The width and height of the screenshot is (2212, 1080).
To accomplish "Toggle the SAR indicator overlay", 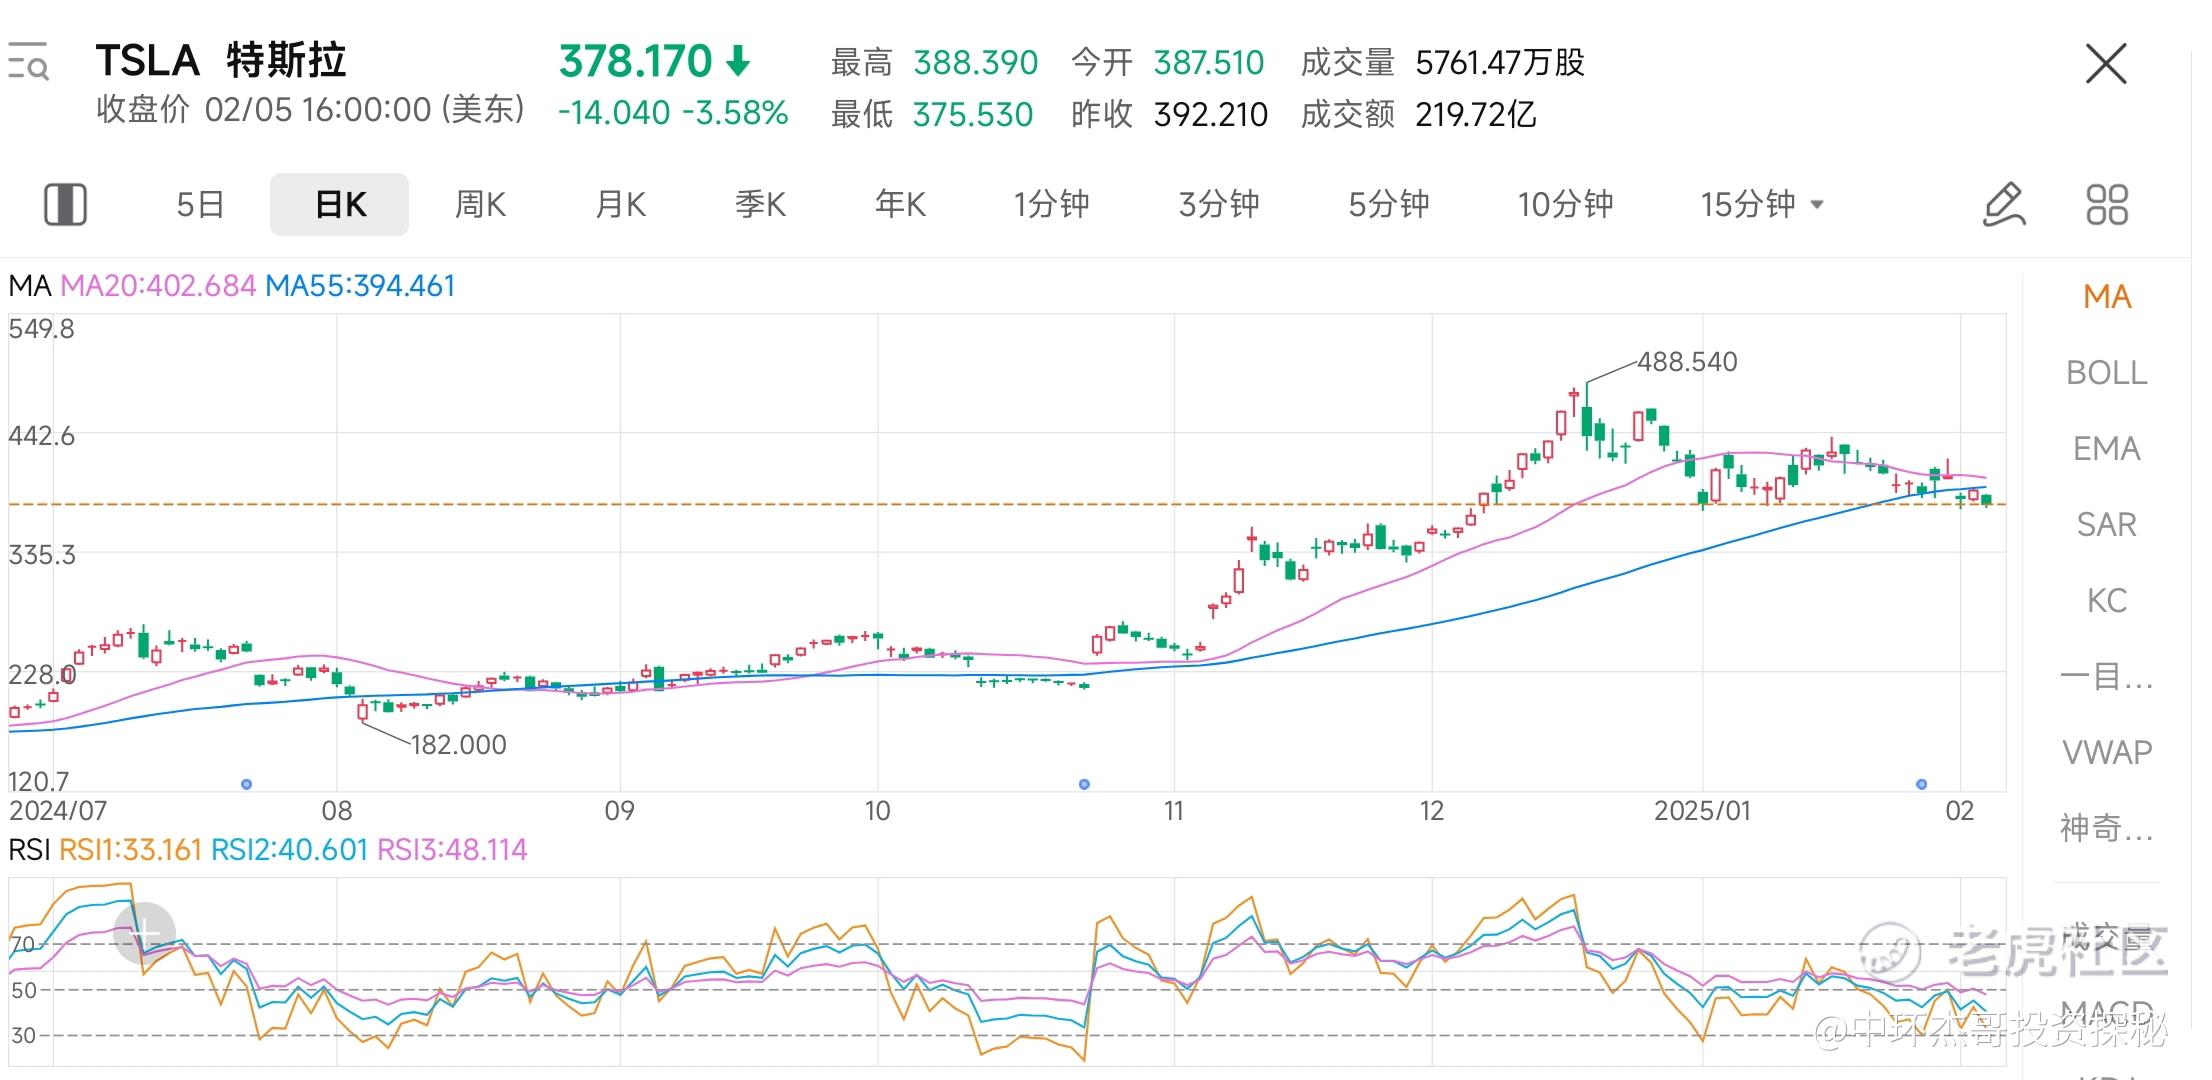I will pos(2106,524).
